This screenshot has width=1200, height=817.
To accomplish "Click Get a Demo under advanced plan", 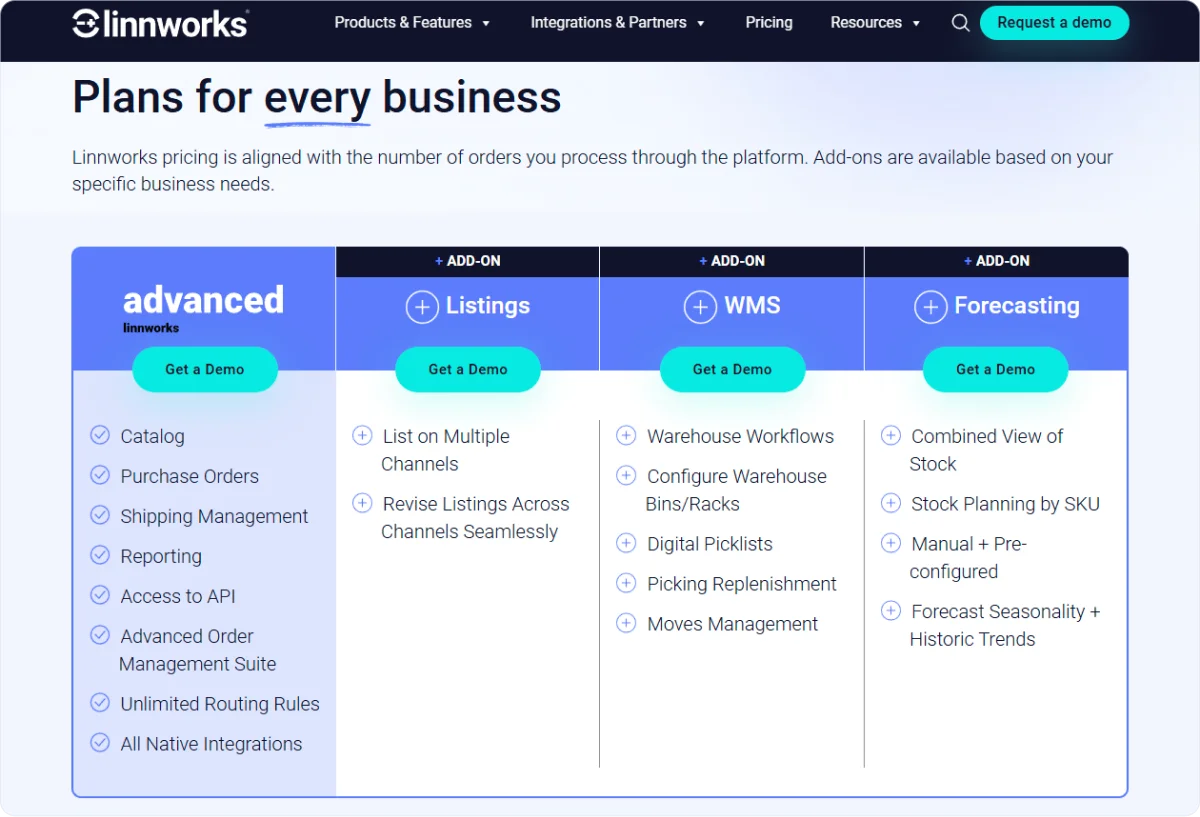I will pos(205,369).
